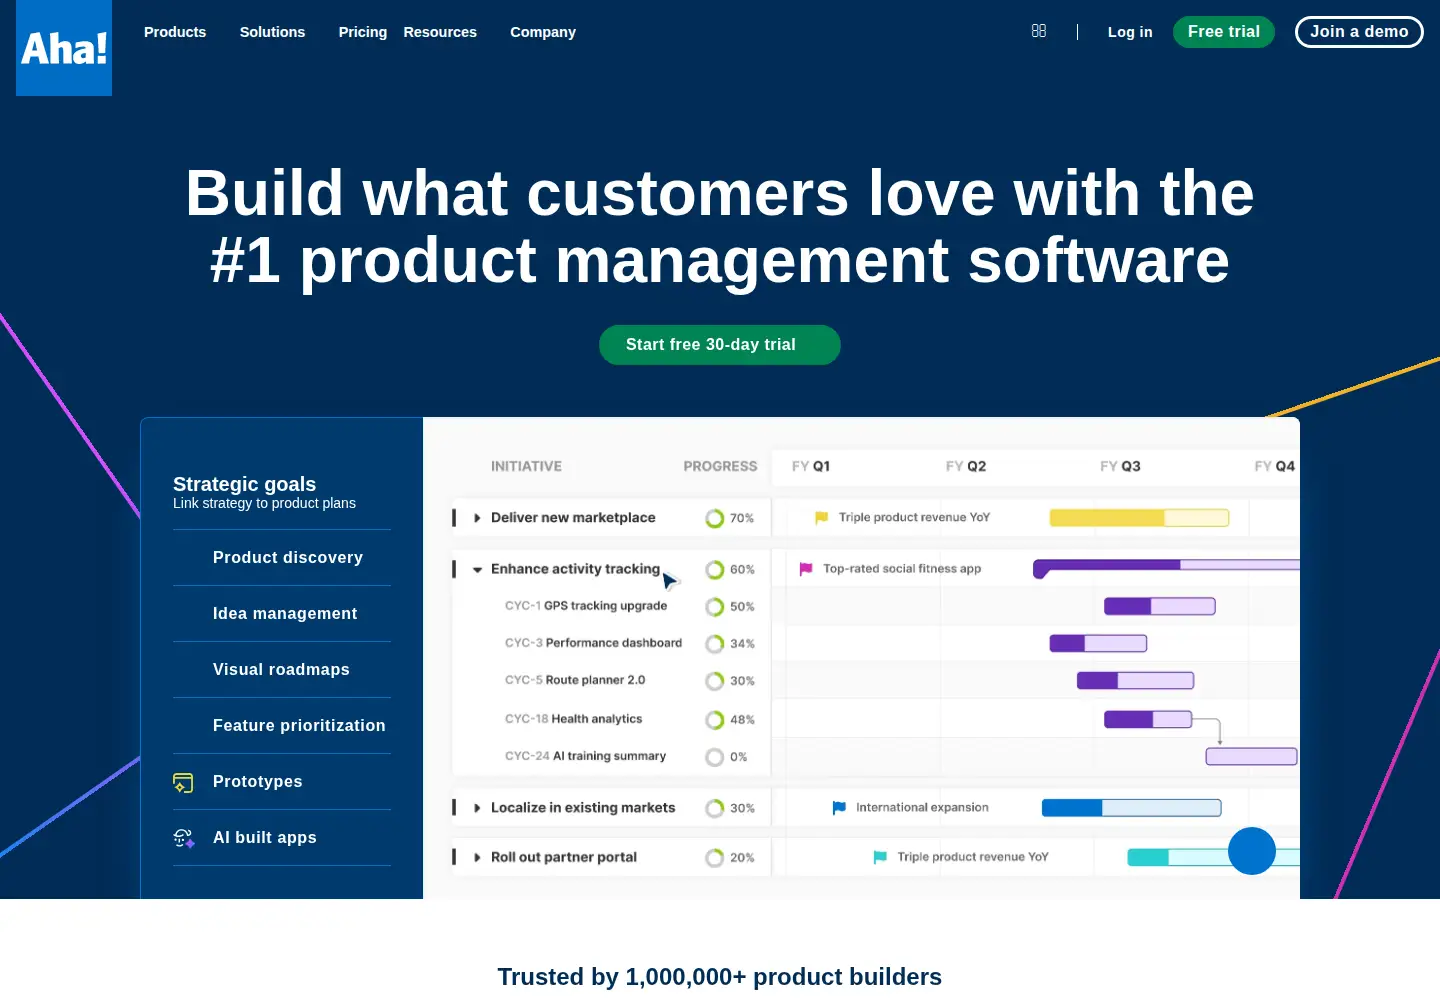Click the 0% progress ring for AI training summary
This screenshot has height=1000, width=1440.
tap(714, 757)
